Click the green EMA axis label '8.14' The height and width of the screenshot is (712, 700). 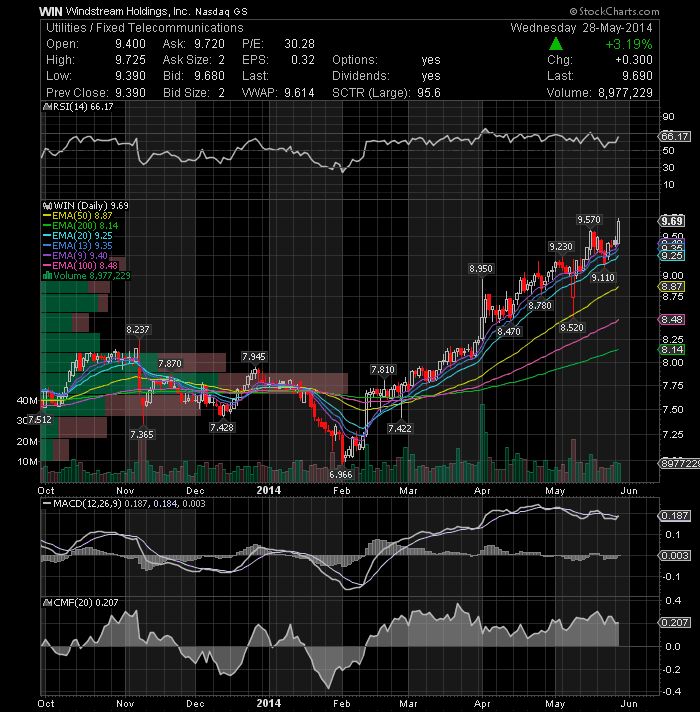pyautogui.click(x=672, y=350)
